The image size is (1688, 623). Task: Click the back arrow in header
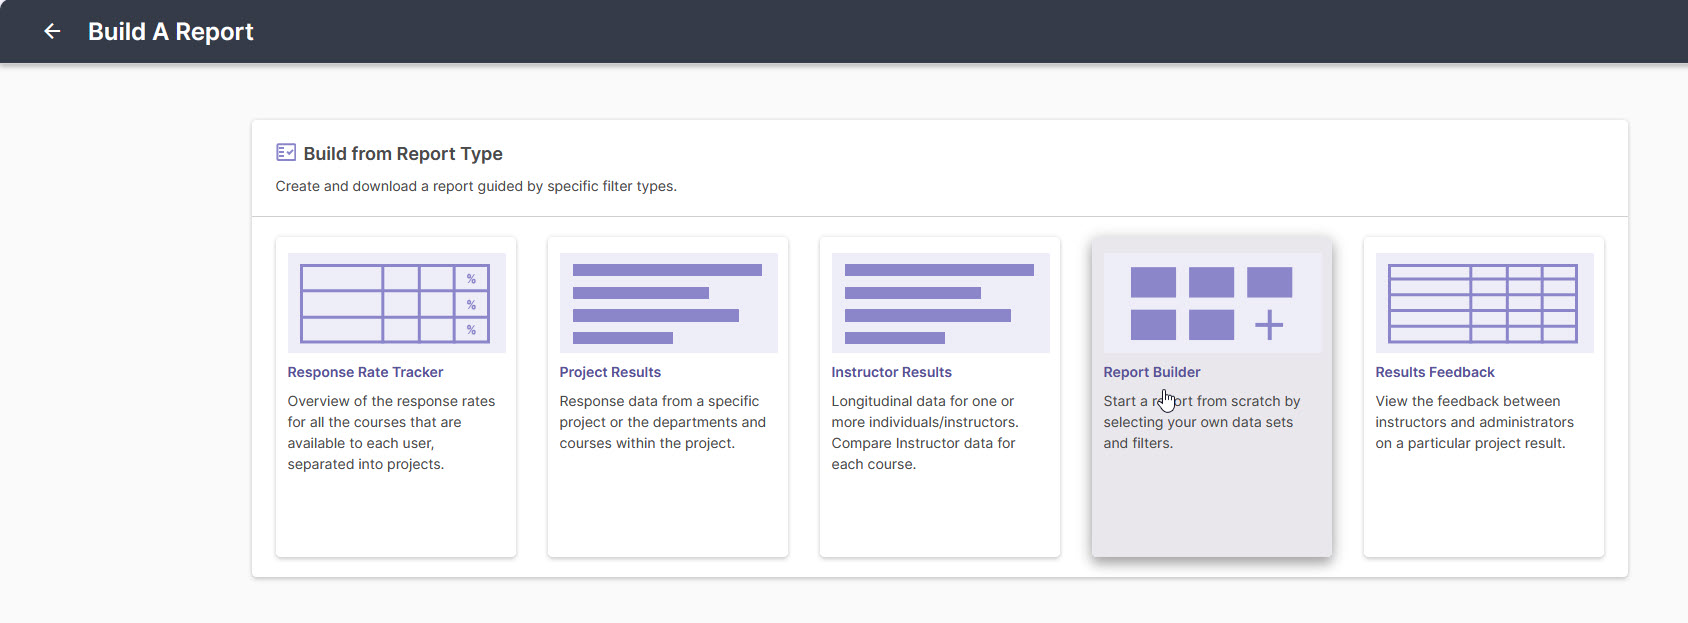point(52,32)
